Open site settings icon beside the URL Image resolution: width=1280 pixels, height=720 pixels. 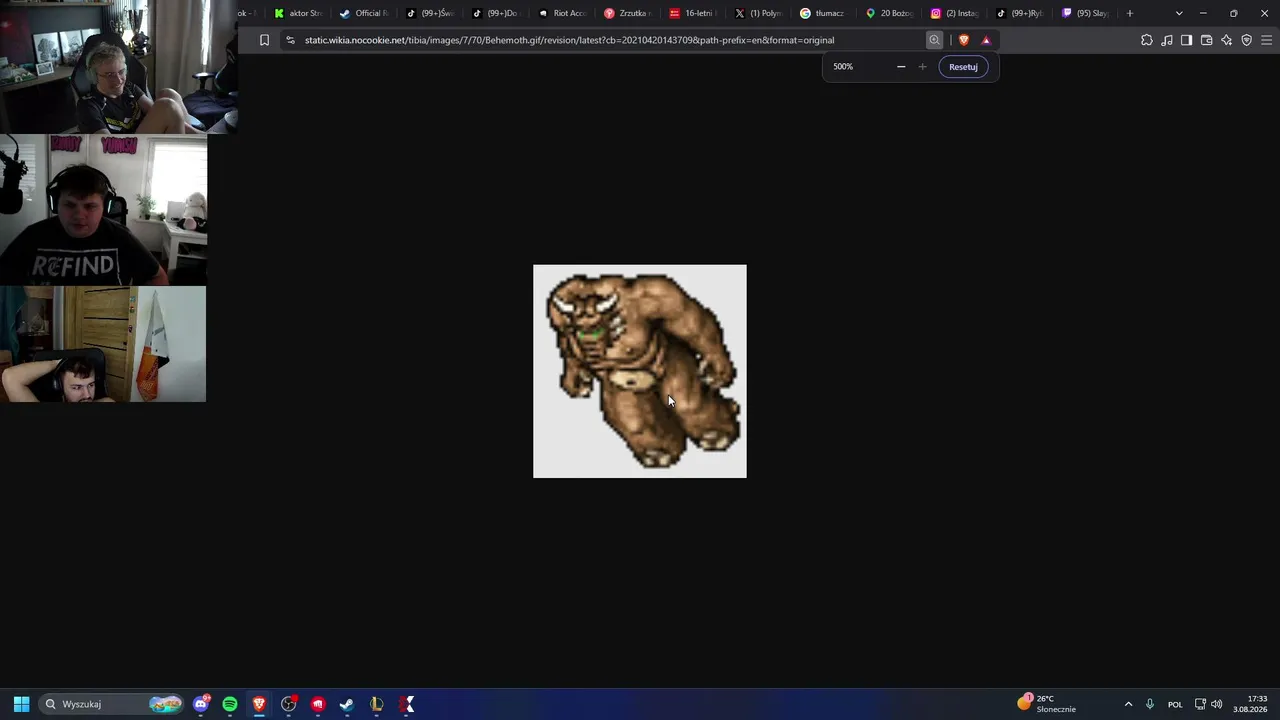(290, 40)
